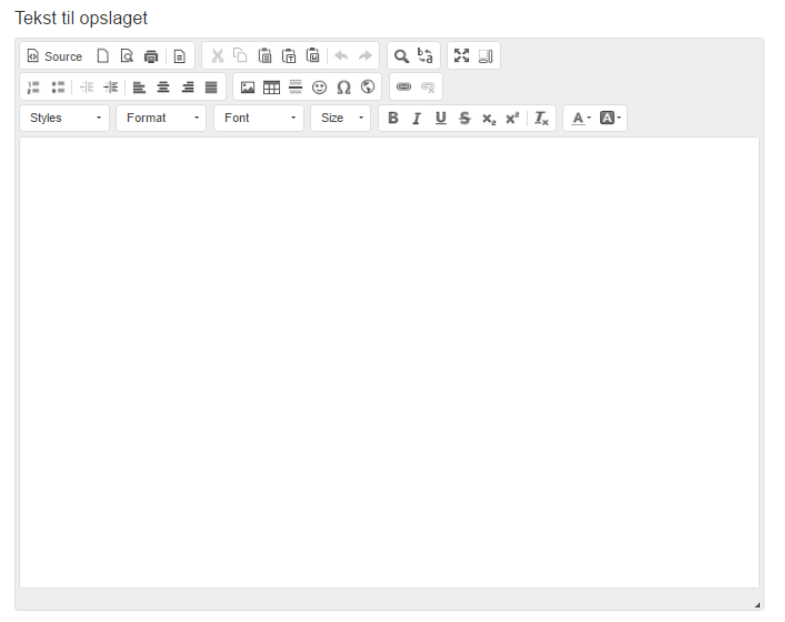Open the background color picker

click(610, 118)
